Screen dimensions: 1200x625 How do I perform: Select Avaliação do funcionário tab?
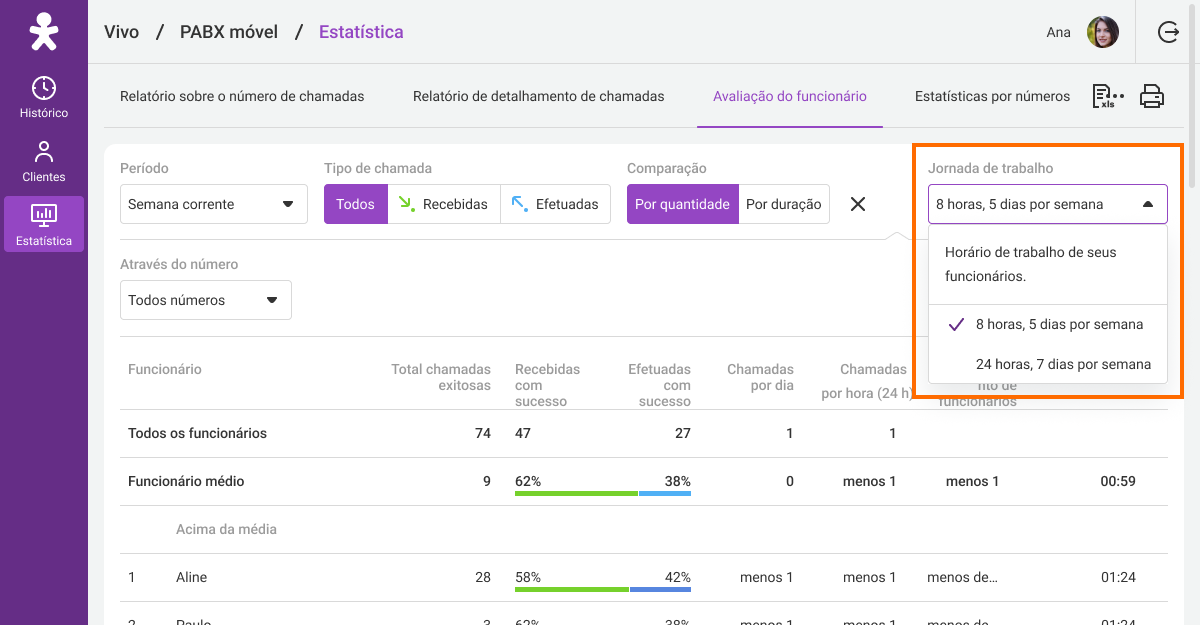click(x=790, y=96)
